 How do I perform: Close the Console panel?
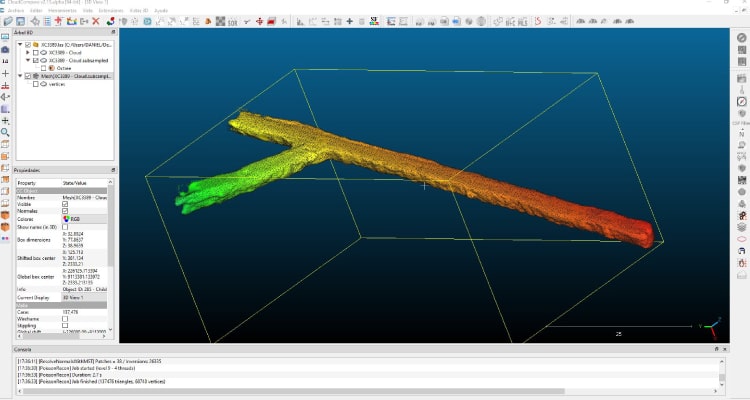pyautogui.click(x=725, y=349)
